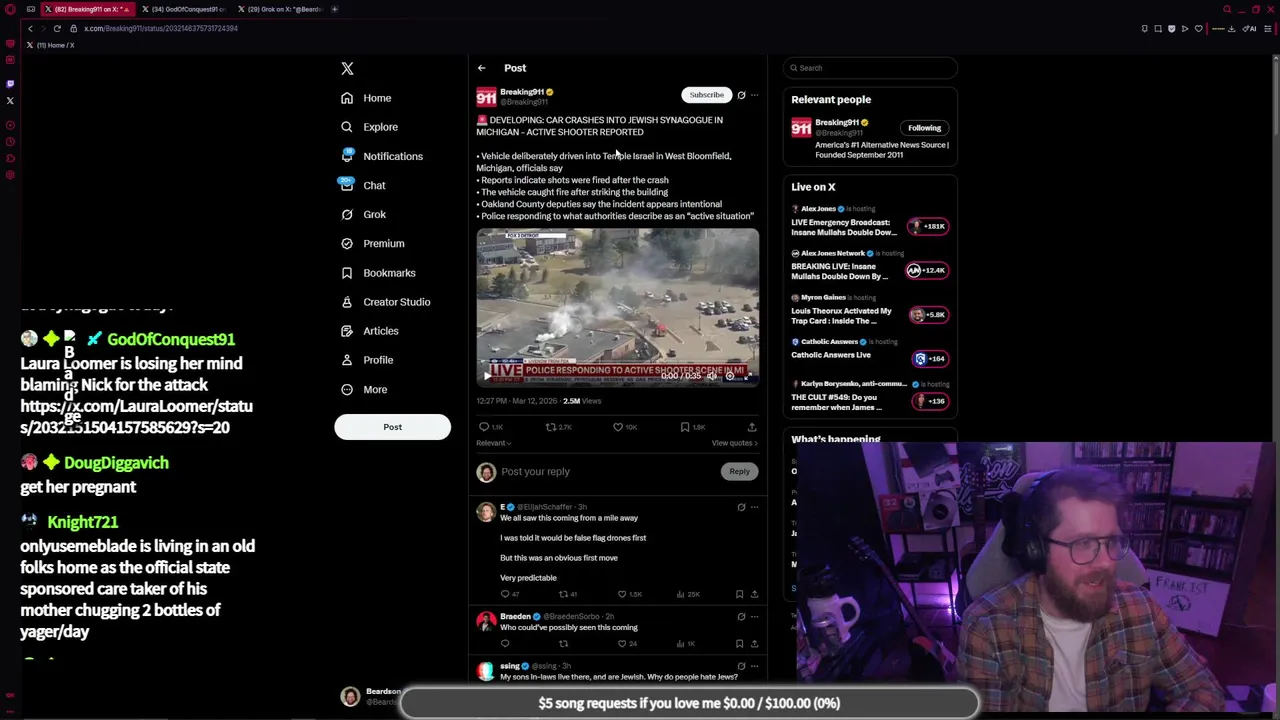
Task: Subscribe to Breaking911
Action: (x=706, y=95)
